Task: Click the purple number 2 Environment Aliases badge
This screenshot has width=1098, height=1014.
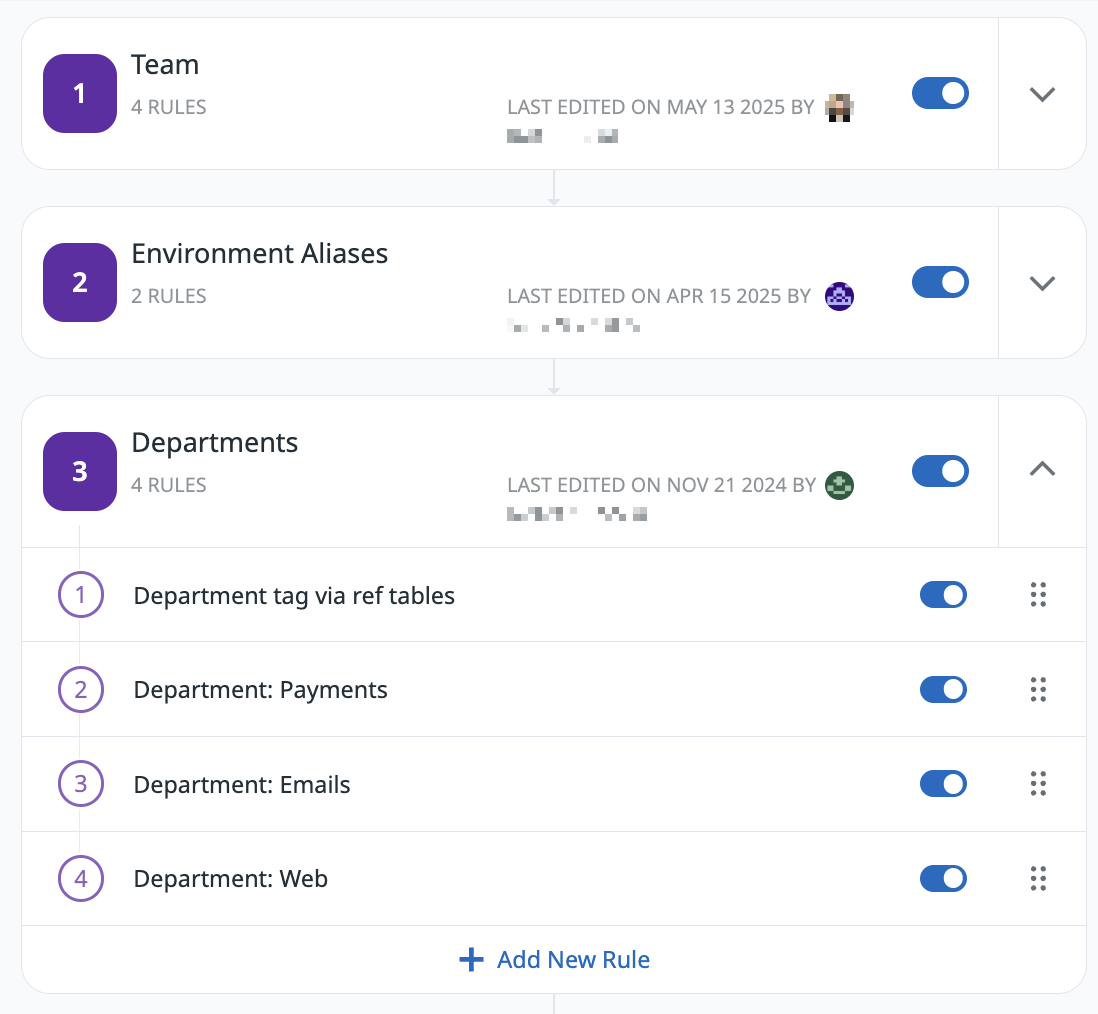Action: [80, 283]
